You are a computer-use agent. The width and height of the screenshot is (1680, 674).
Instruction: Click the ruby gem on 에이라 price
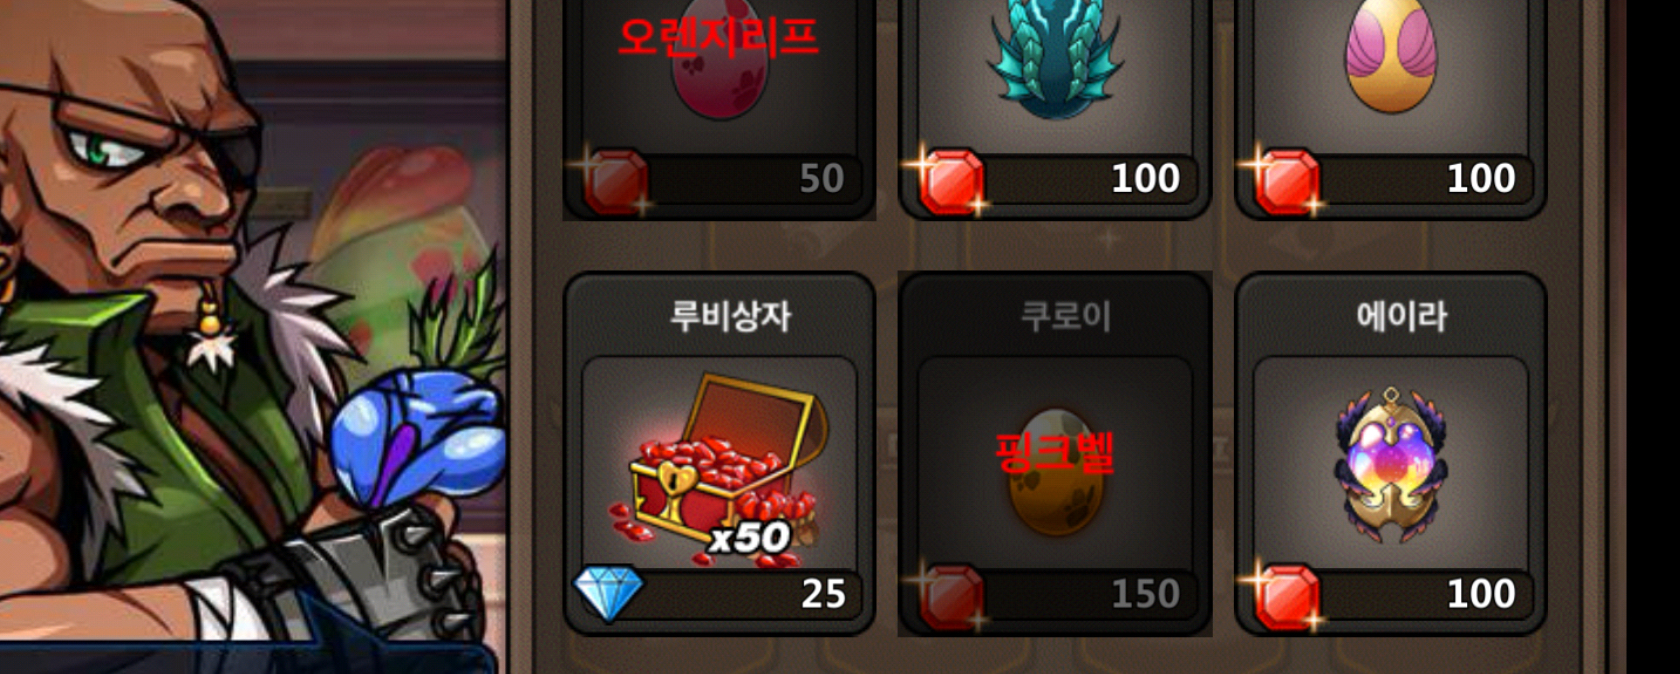coord(1286,598)
